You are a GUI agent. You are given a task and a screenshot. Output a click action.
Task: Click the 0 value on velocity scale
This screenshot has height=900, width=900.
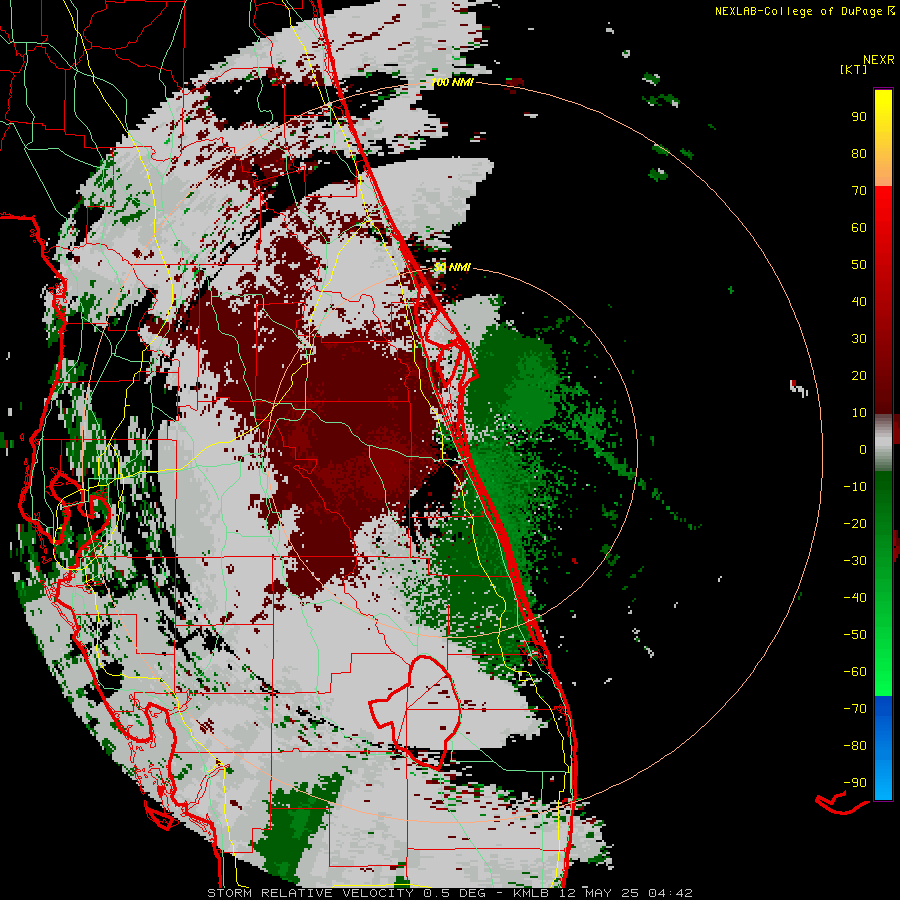pyautogui.click(x=863, y=450)
